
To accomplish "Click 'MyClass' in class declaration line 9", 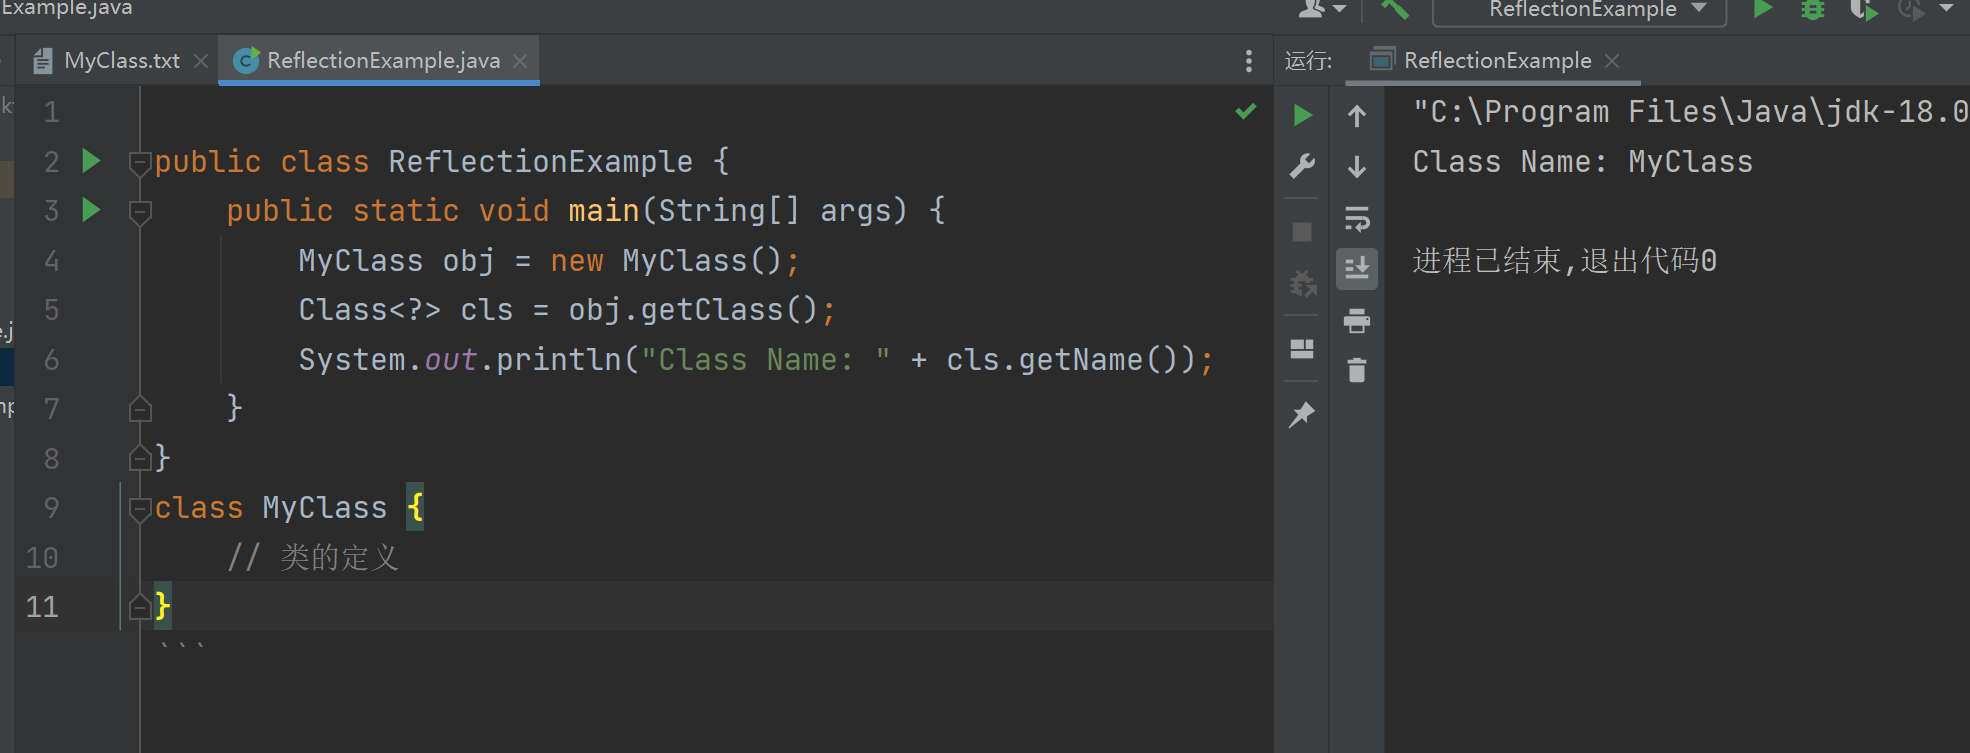I will click(324, 508).
